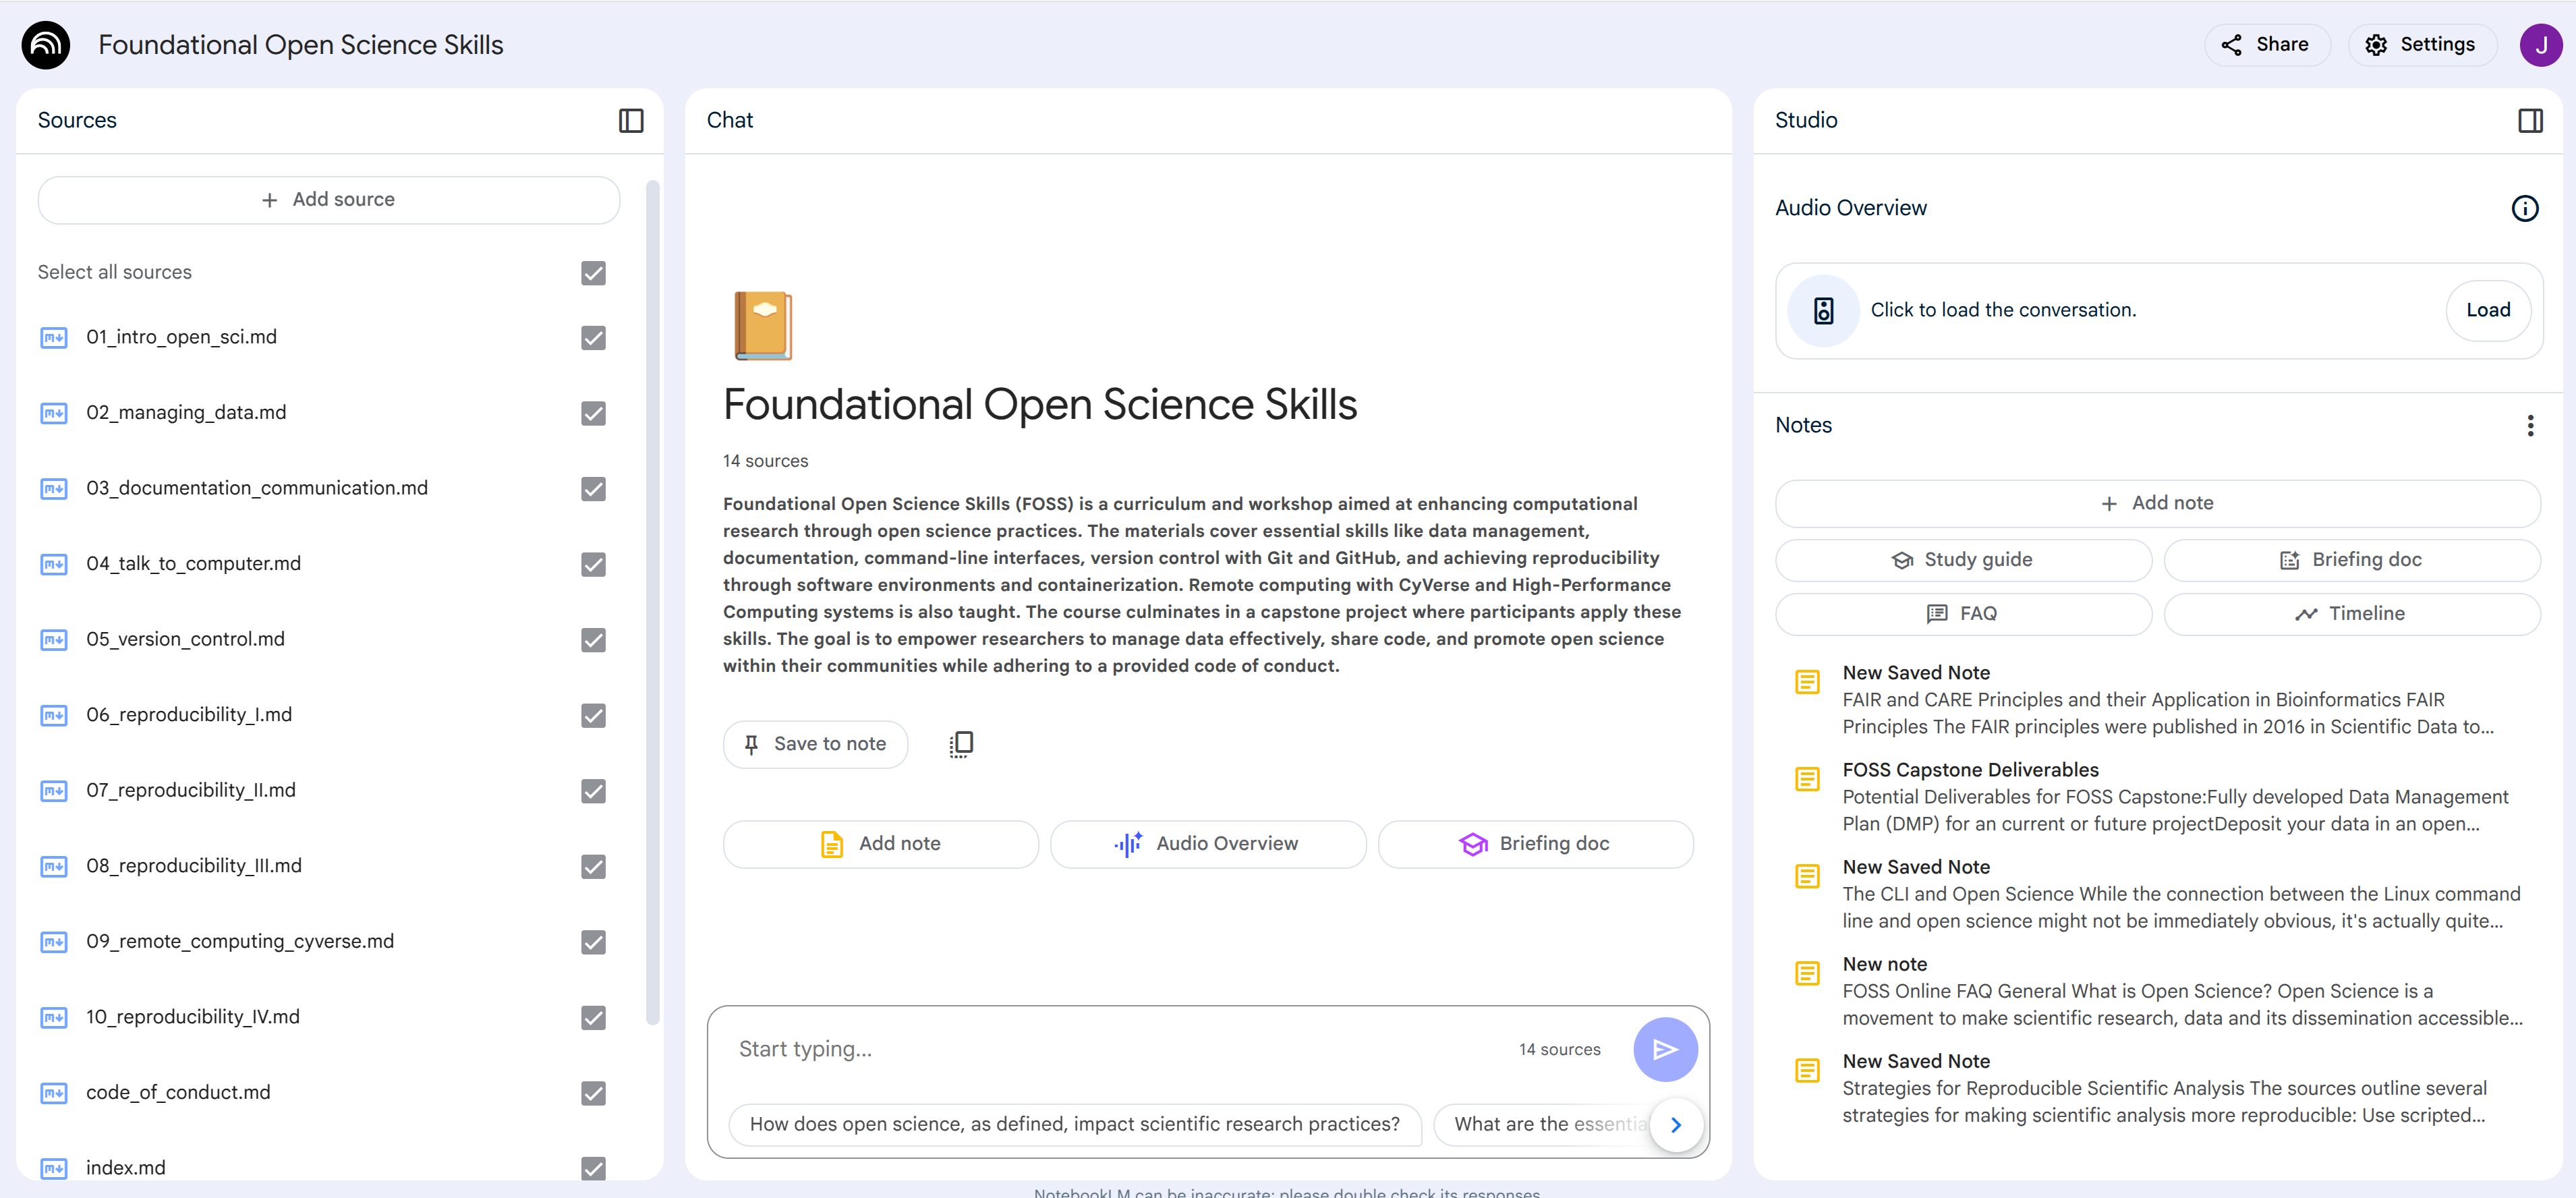Viewport: 2576px width, 1198px height.
Task: Click the copy summary icon
Action: [960, 744]
